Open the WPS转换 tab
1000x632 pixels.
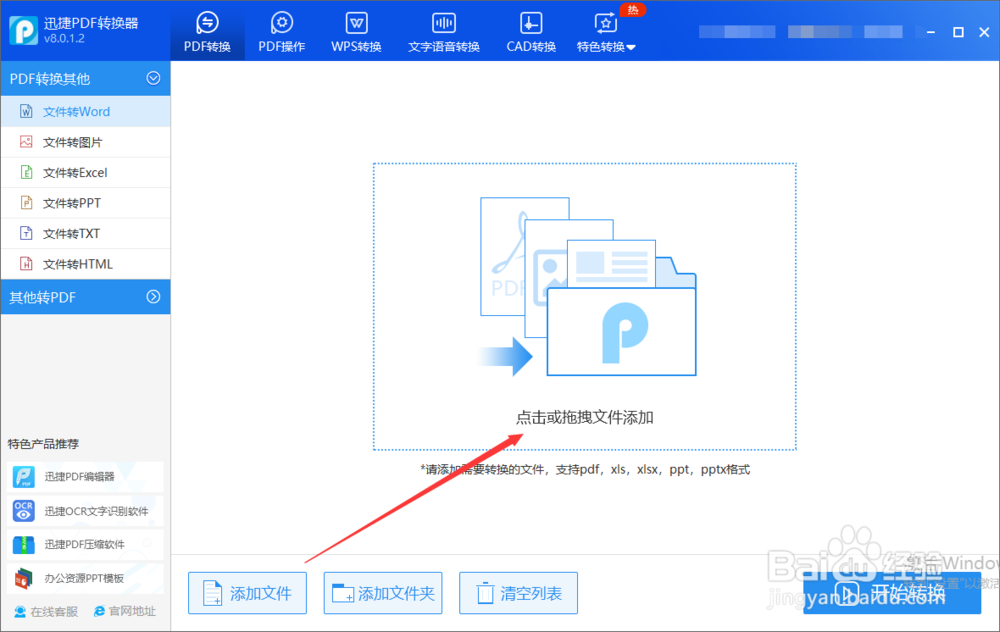(x=356, y=31)
